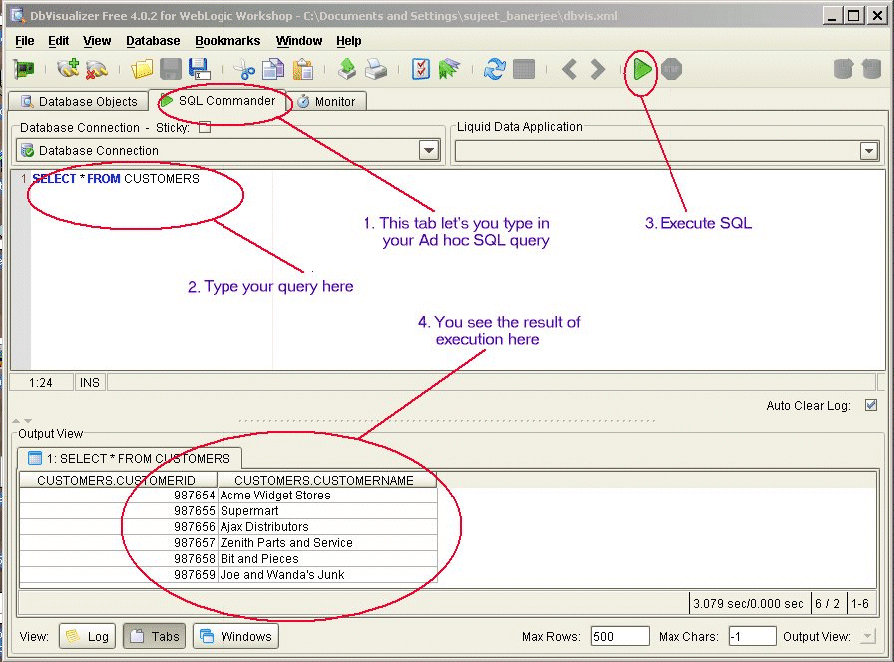The height and width of the screenshot is (662, 894).
Task: Click the gray square stop-reload icon
Action: click(x=524, y=70)
